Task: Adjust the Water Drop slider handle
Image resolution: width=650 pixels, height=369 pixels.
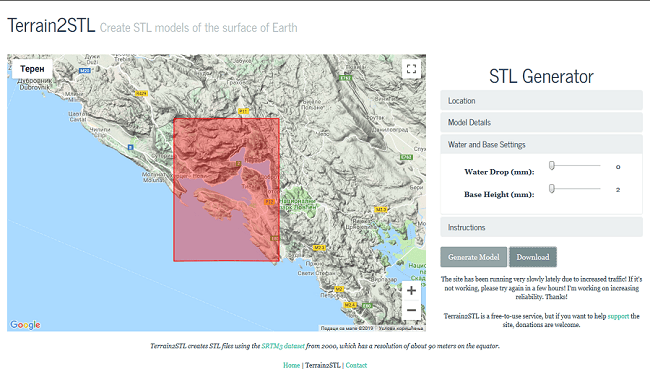Action: [x=552, y=166]
